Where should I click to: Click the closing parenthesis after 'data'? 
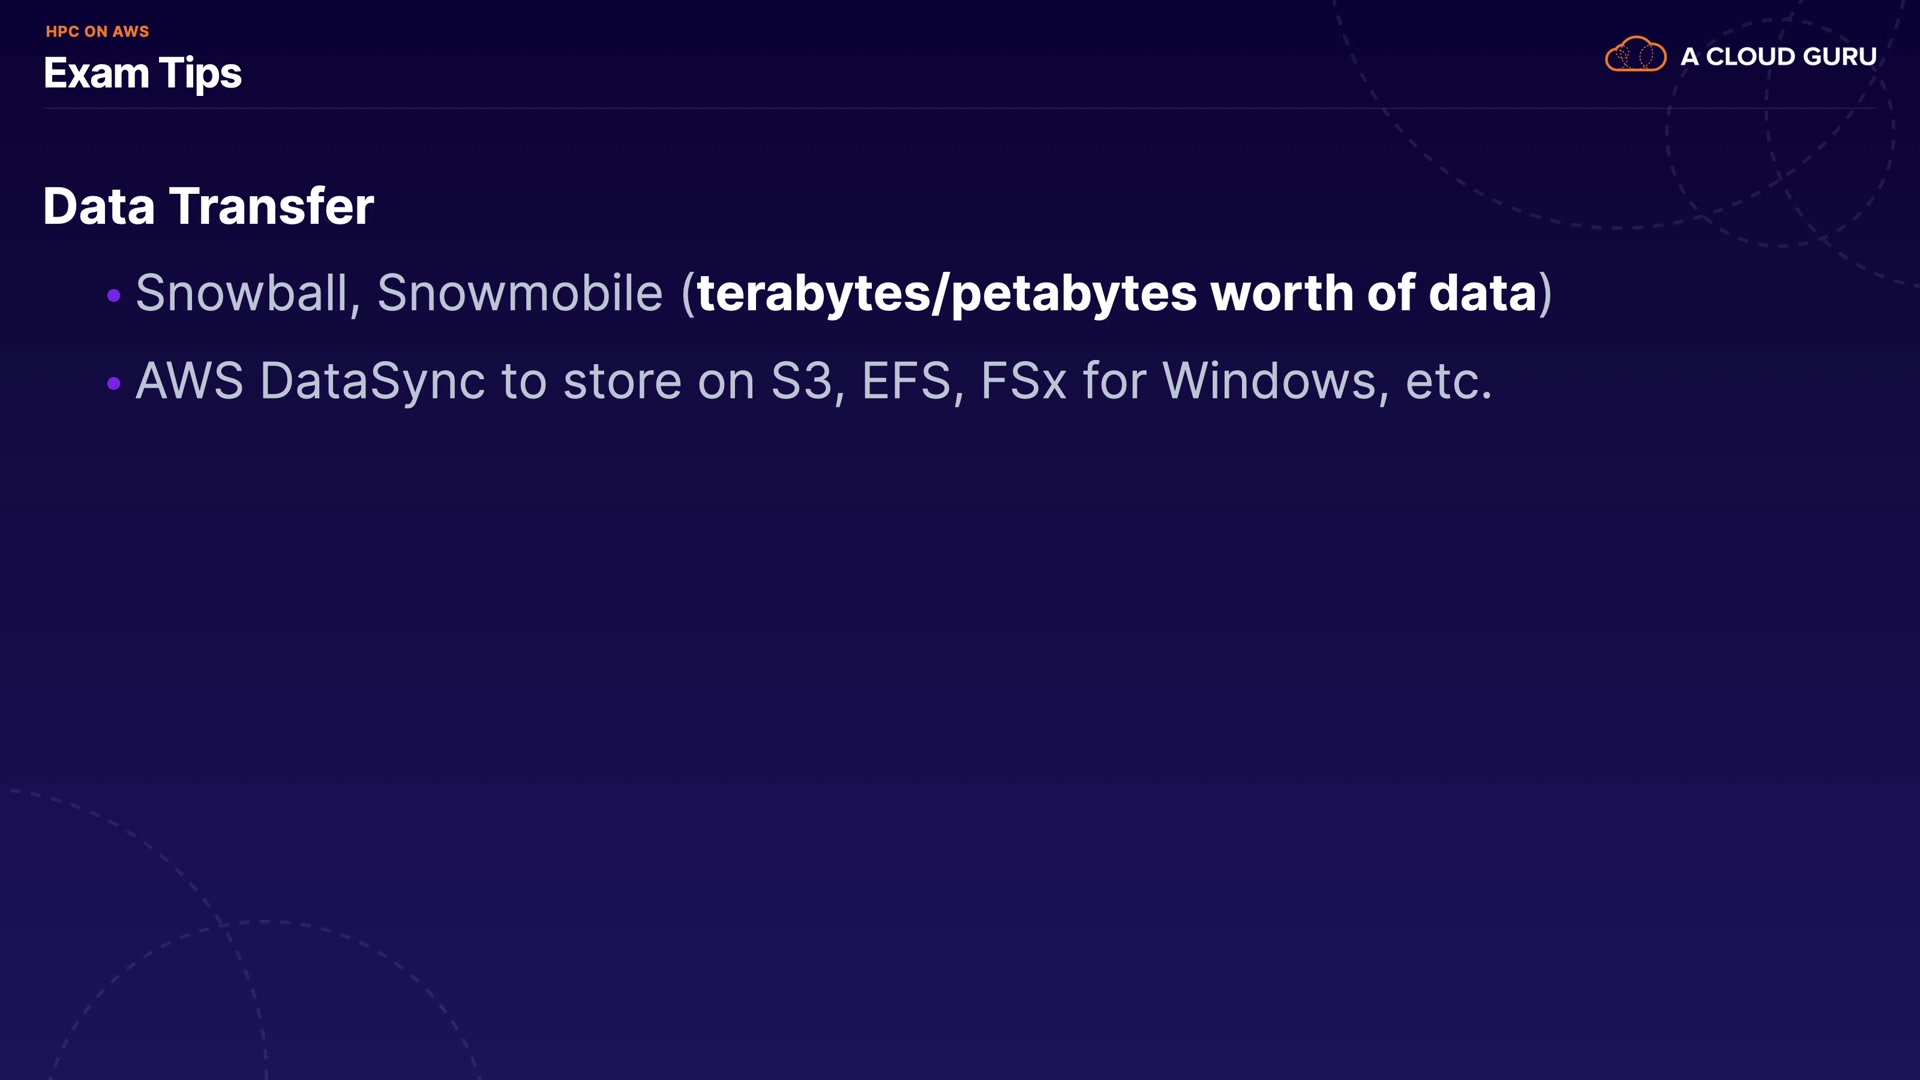pos(1545,293)
